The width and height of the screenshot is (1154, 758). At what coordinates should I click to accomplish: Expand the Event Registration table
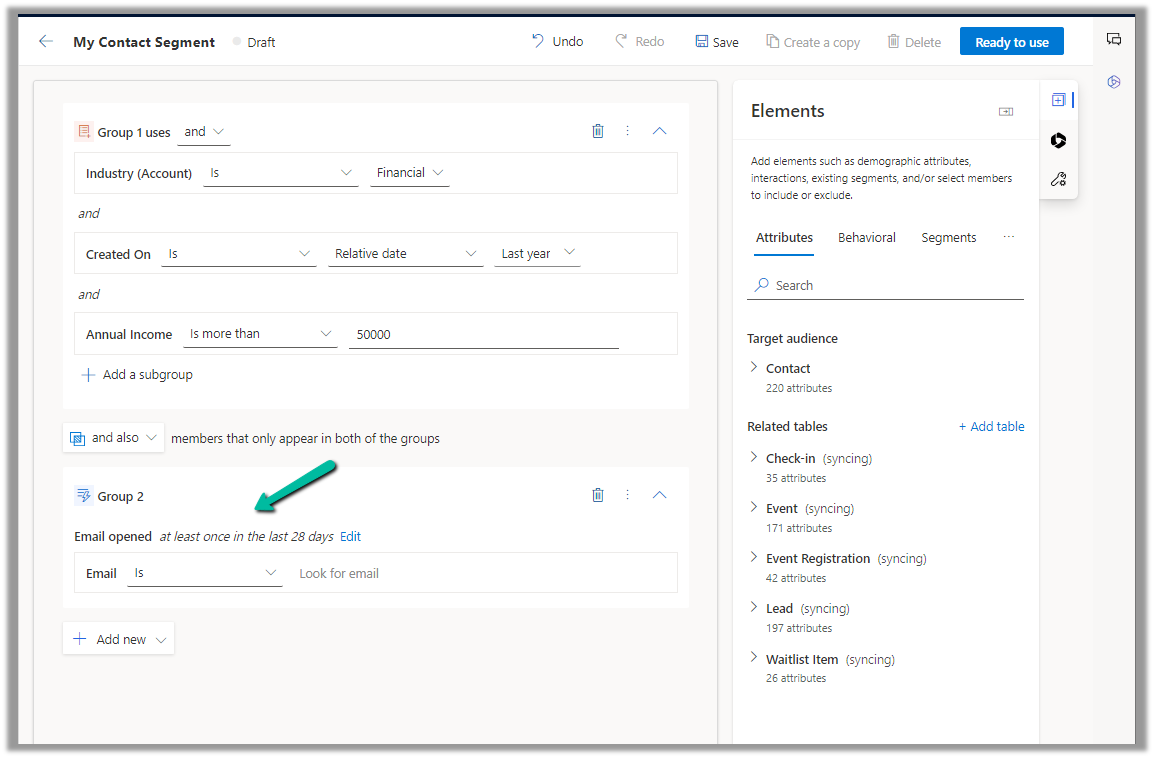click(x=755, y=558)
